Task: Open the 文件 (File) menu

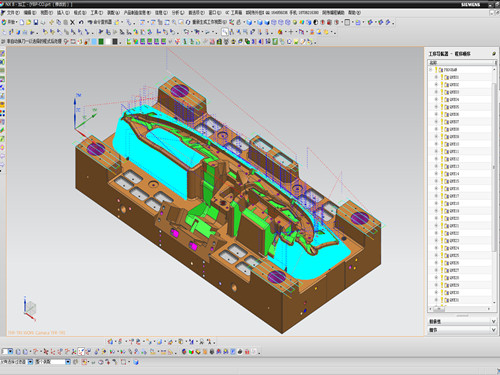Action: 13,13
